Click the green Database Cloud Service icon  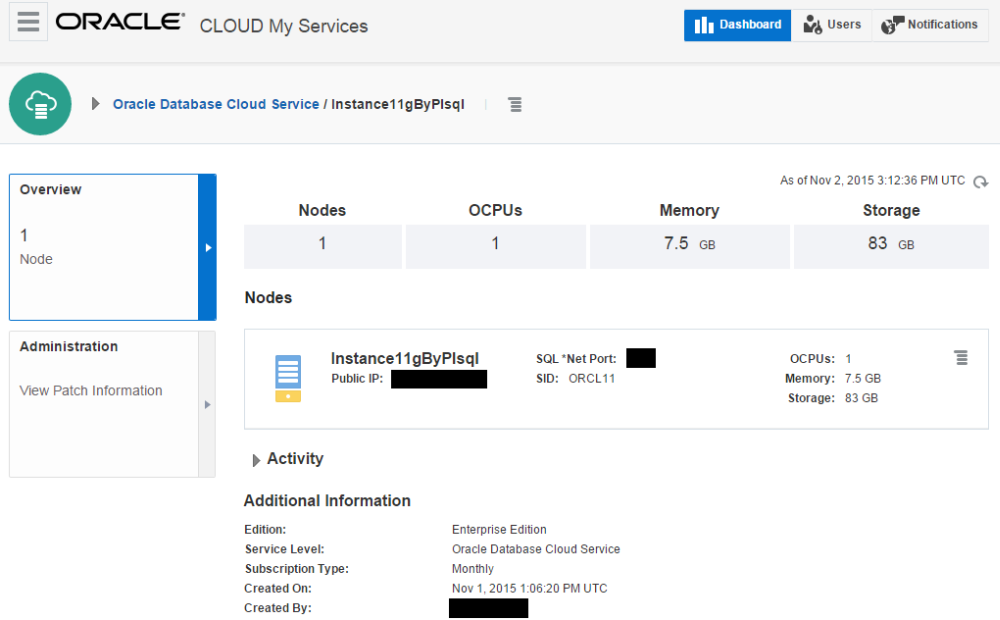point(40,103)
